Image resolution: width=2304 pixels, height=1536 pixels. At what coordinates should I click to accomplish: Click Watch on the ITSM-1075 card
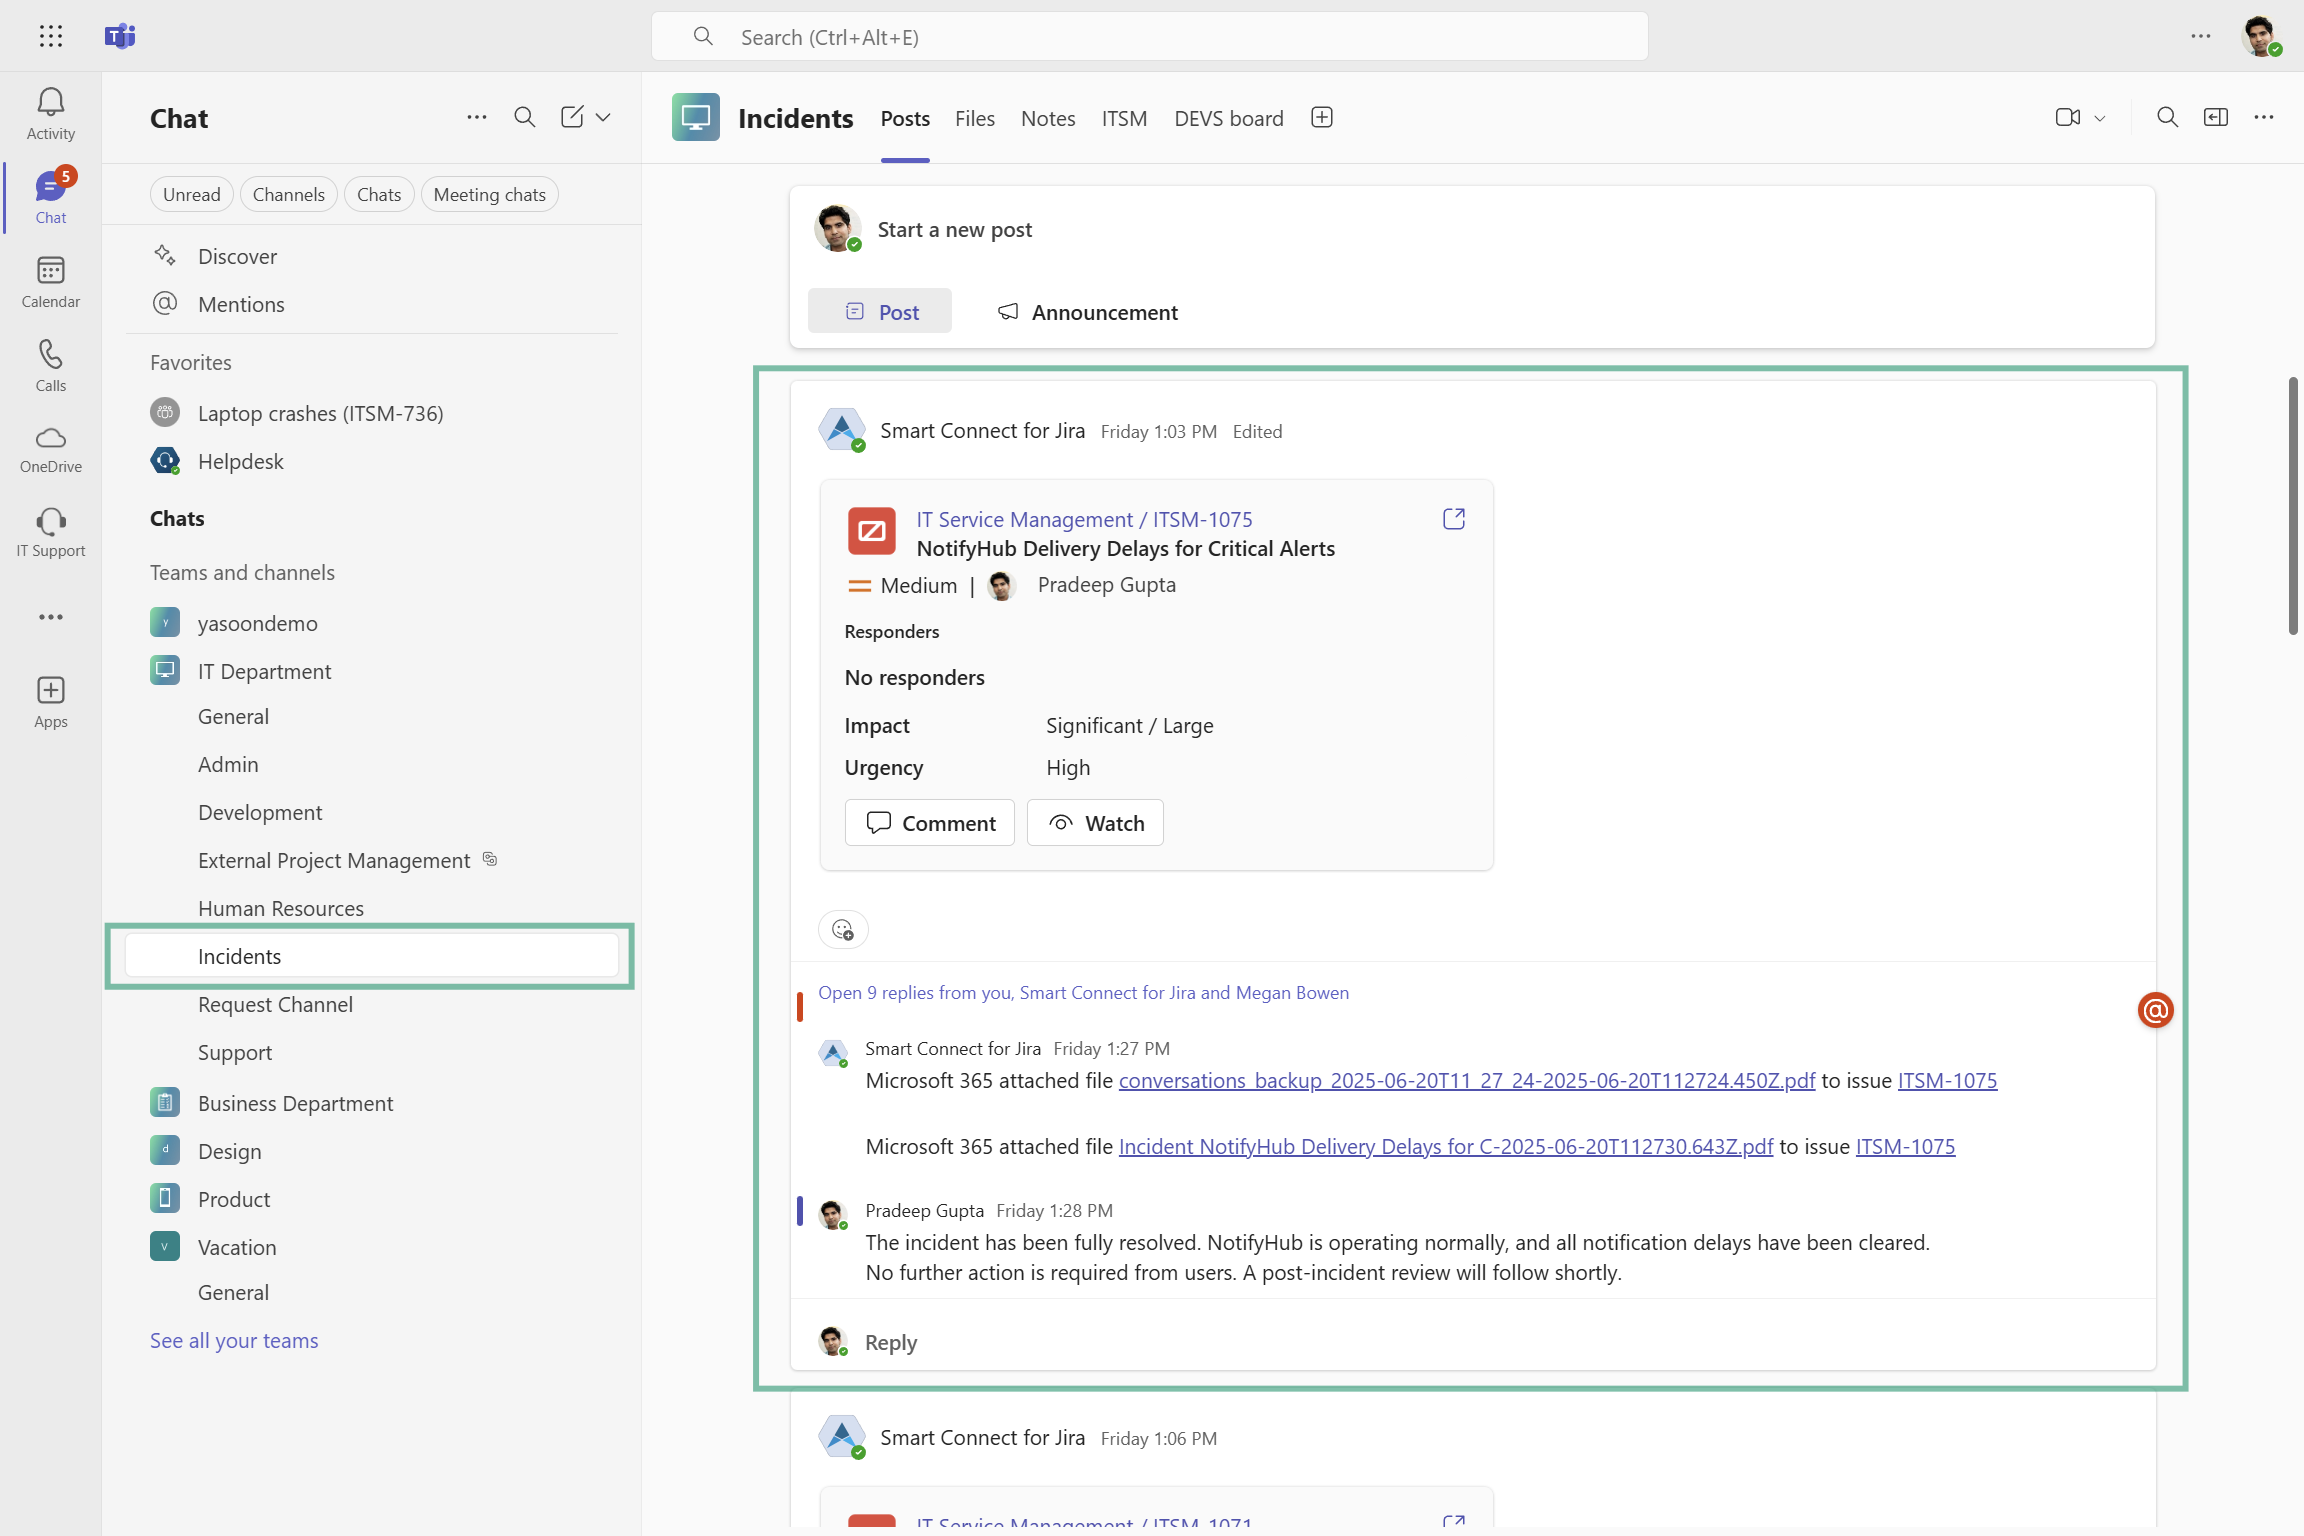pos(1095,823)
